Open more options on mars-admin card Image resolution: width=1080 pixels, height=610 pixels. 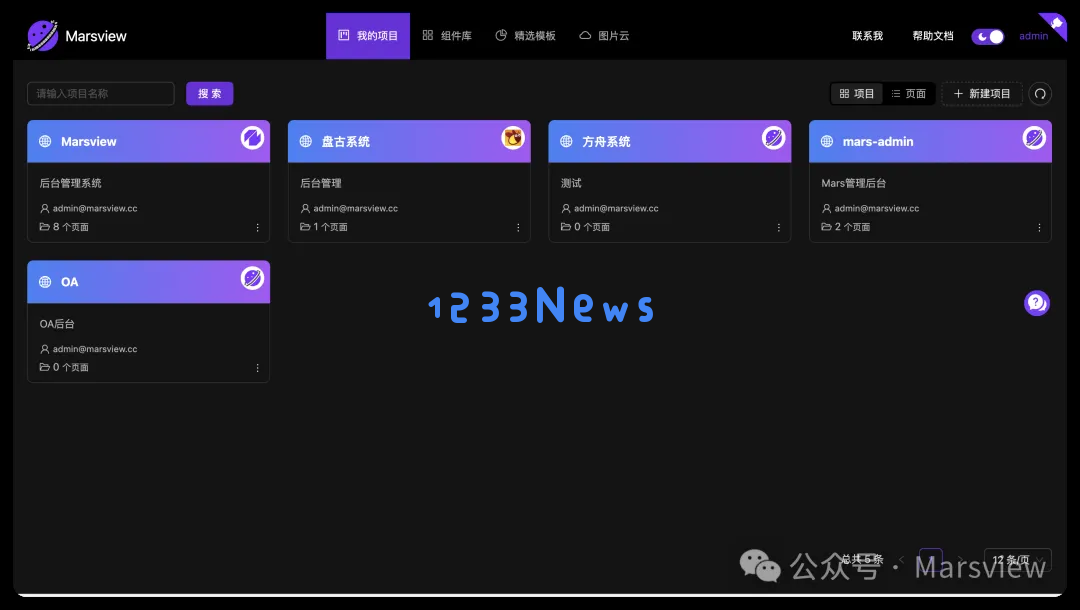click(x=1039, y=227)
